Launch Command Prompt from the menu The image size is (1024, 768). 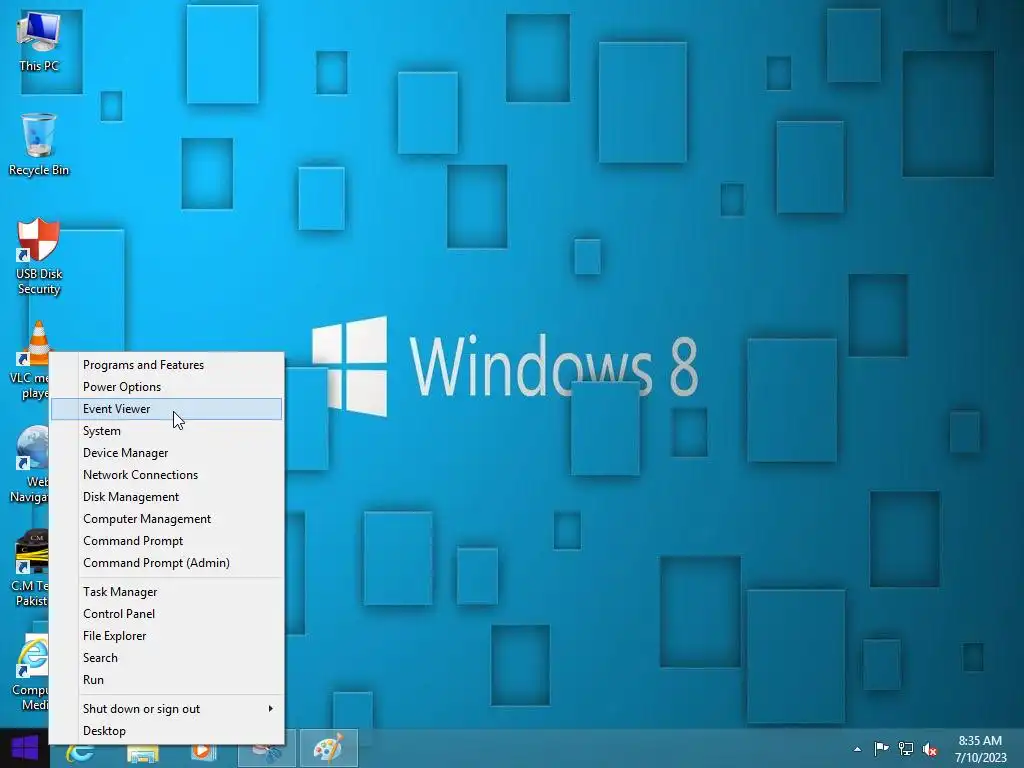click(x=167, y=541)
